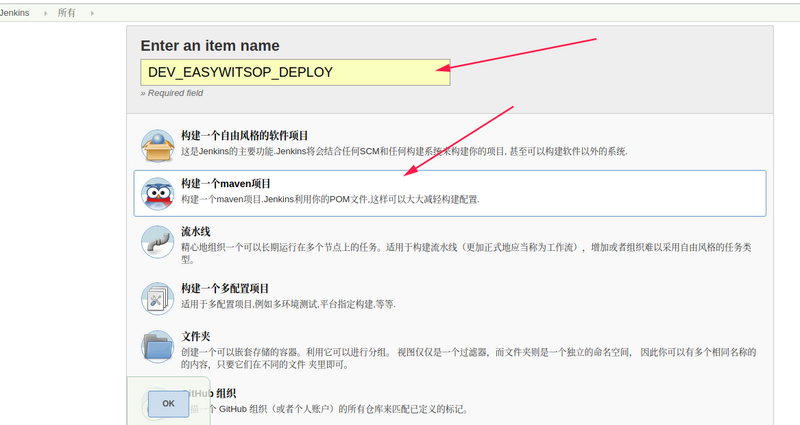Click the multi-configuration description text
This screenshot has height=425, width=800.
pos(288,305)
